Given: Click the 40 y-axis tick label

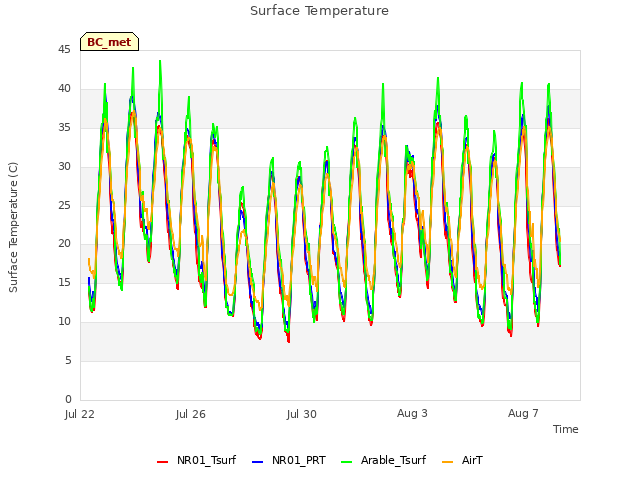Looking at the screenshot, I should pos(64,88).
